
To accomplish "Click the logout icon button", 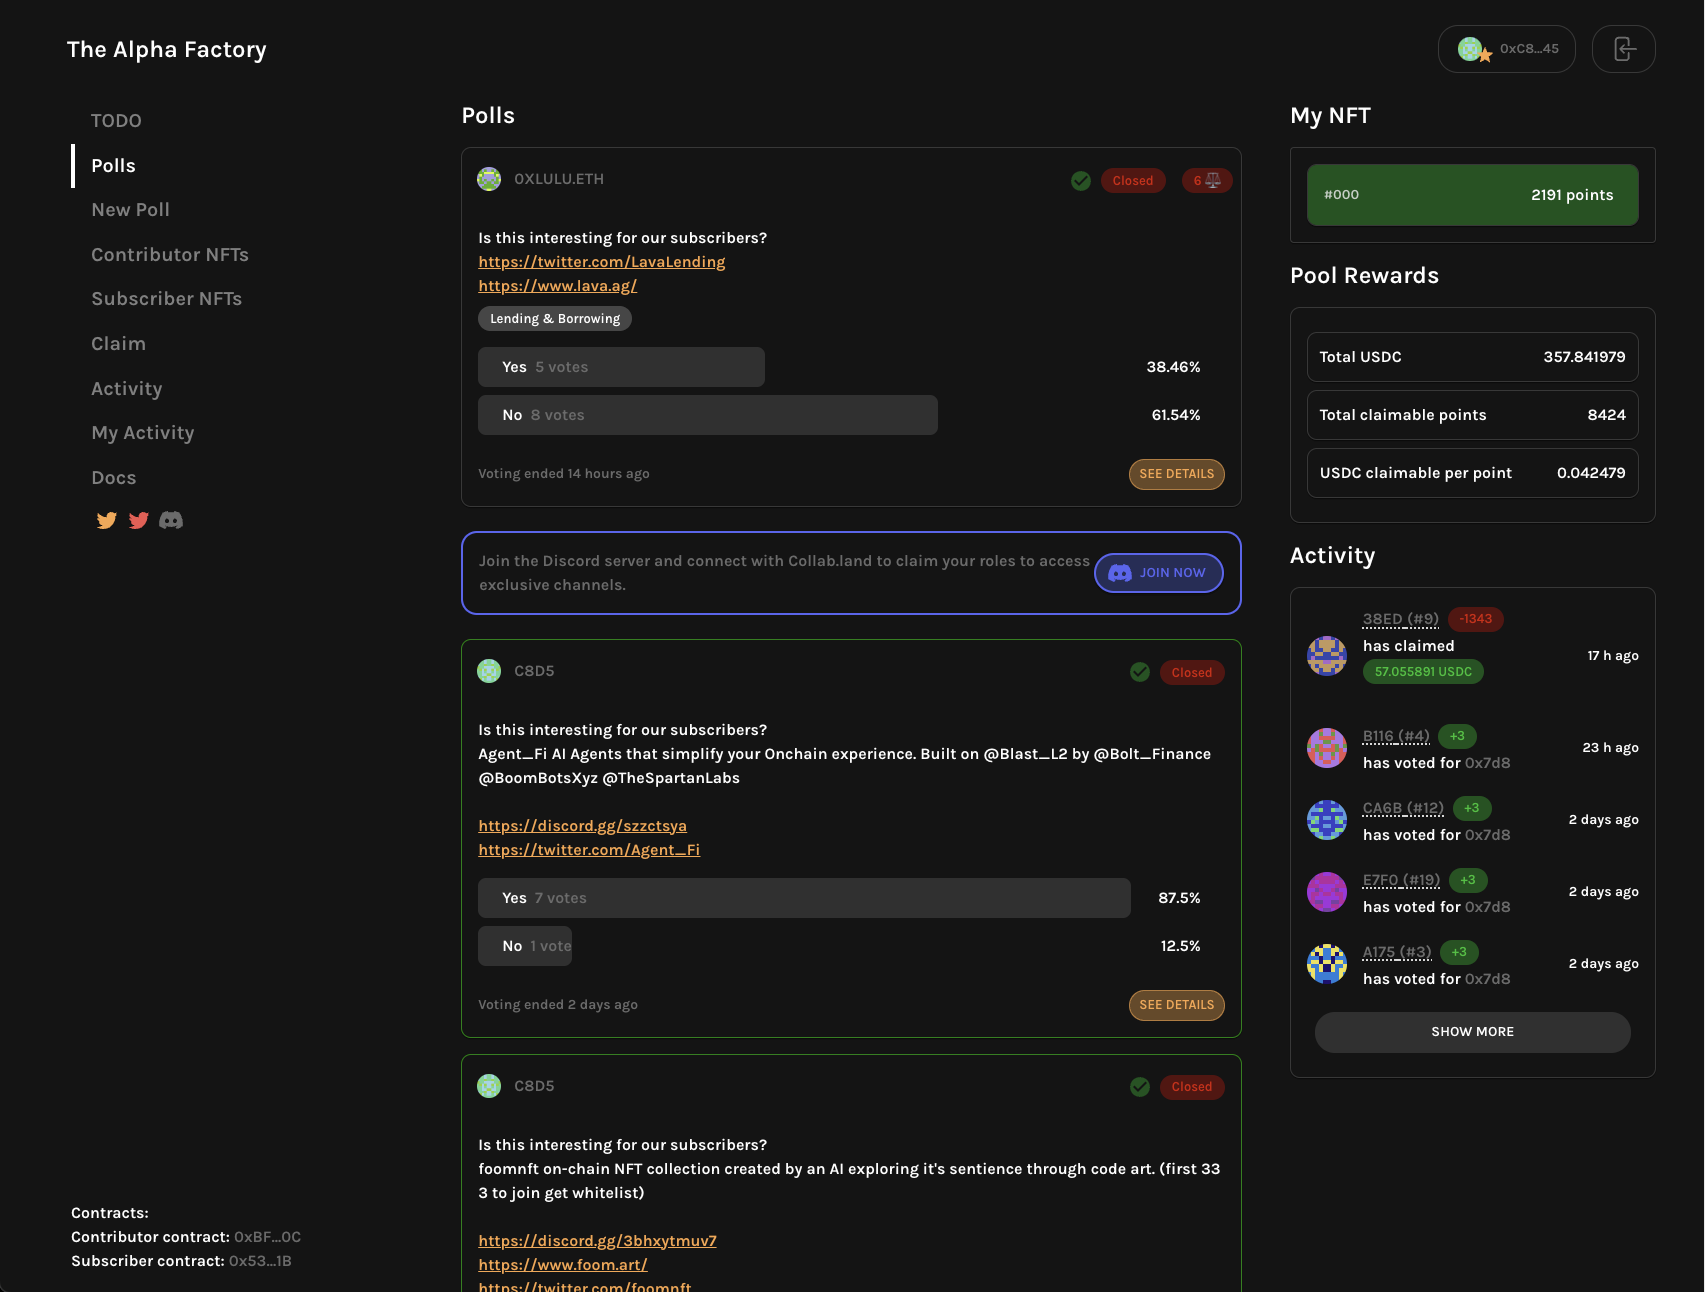I will pyautogui.click(x=1623, y=49).
